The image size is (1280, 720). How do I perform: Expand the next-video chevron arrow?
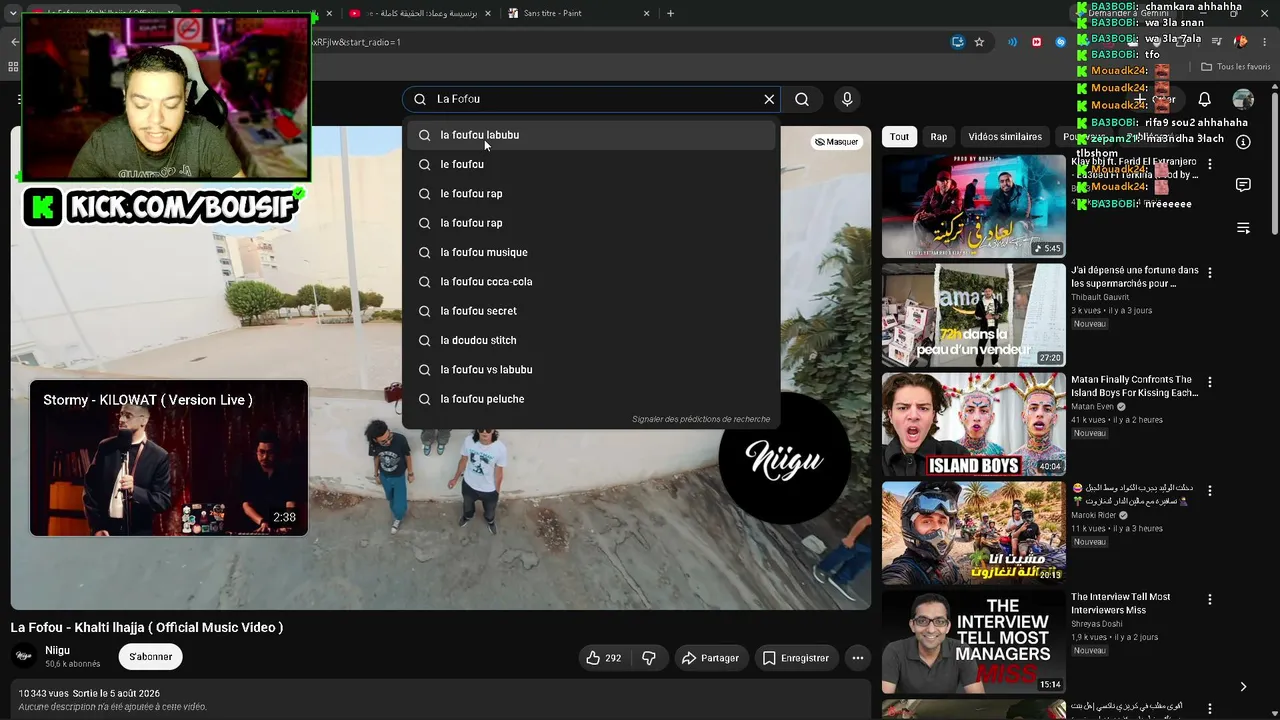click(1243, 687)
